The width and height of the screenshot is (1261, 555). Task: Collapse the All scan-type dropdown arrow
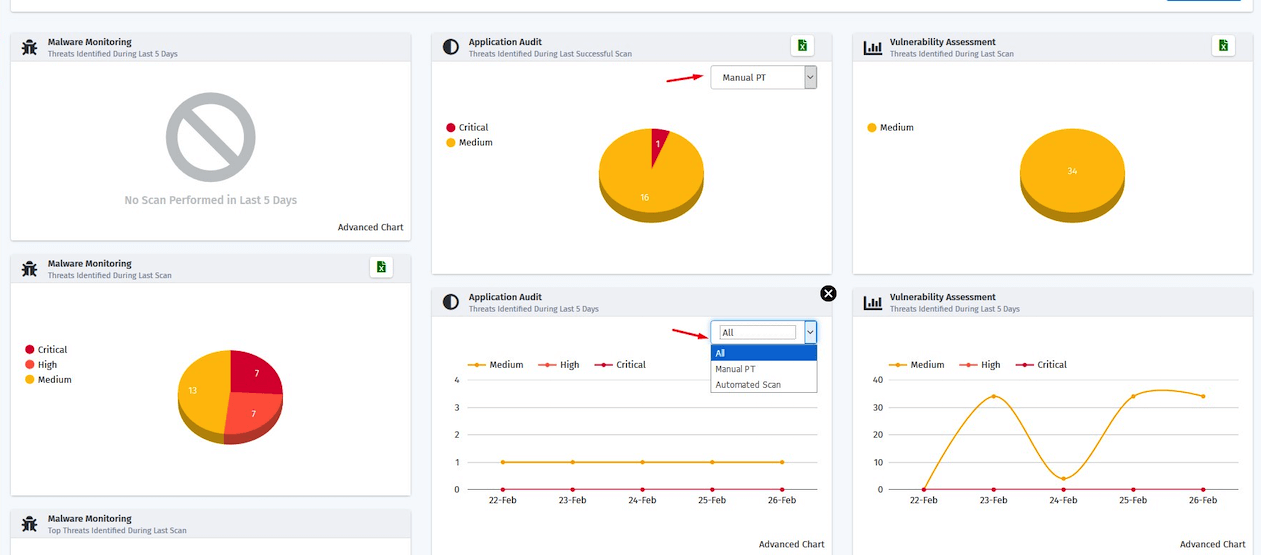(811, 332)
